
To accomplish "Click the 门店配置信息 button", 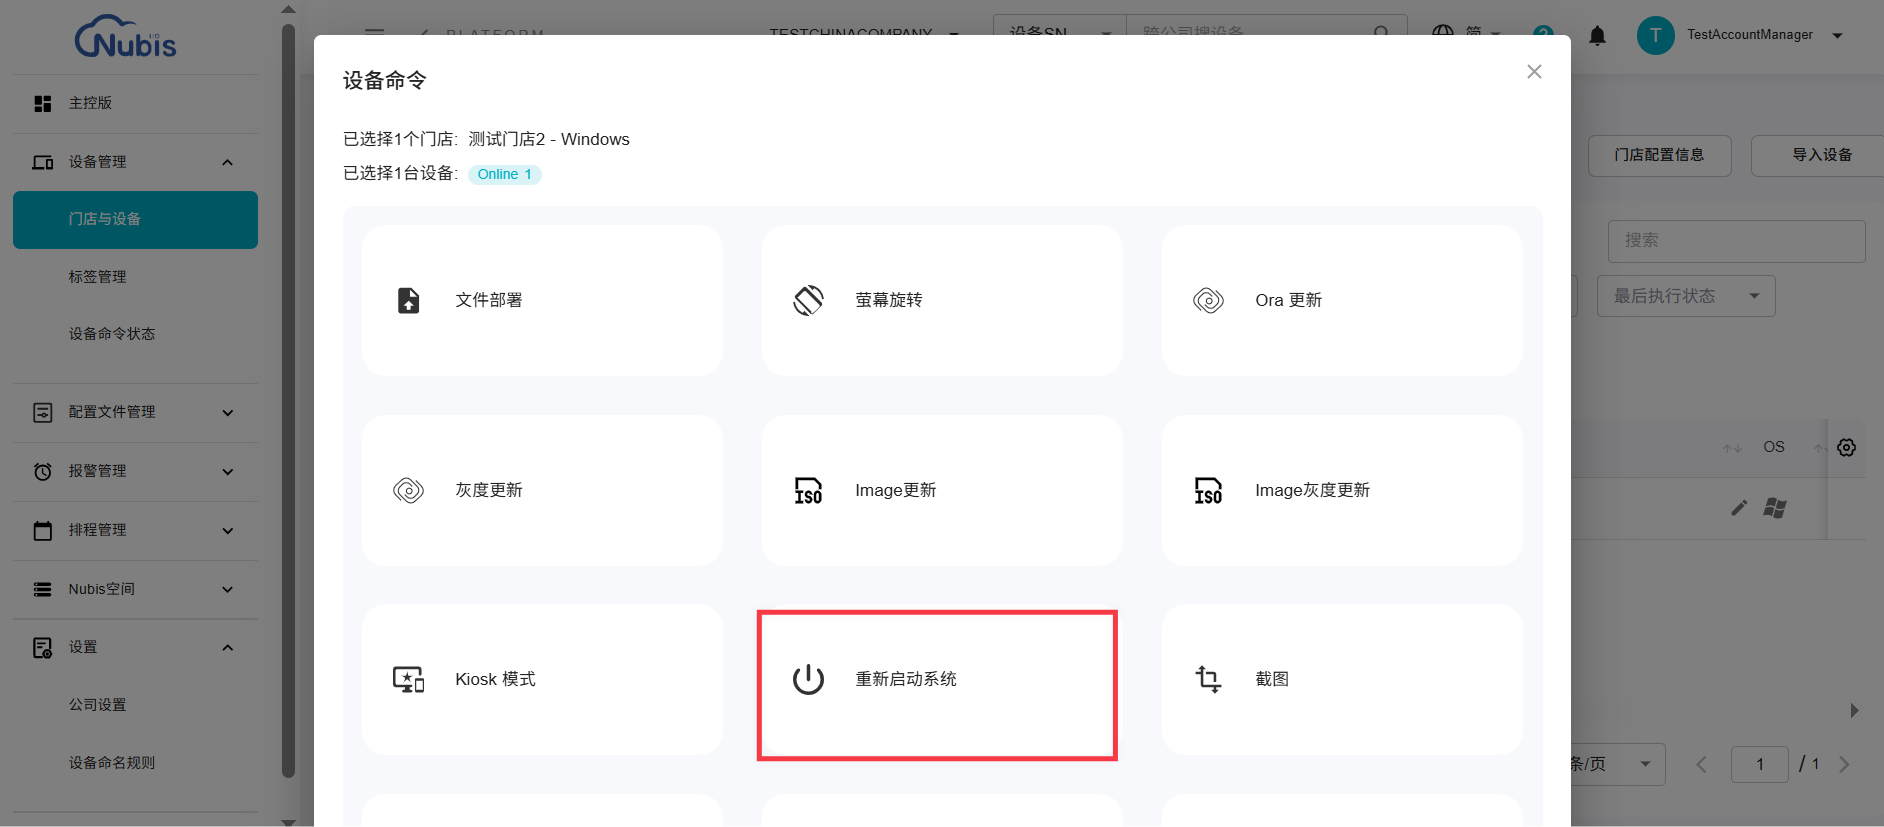I will [x=1659, y=155].
